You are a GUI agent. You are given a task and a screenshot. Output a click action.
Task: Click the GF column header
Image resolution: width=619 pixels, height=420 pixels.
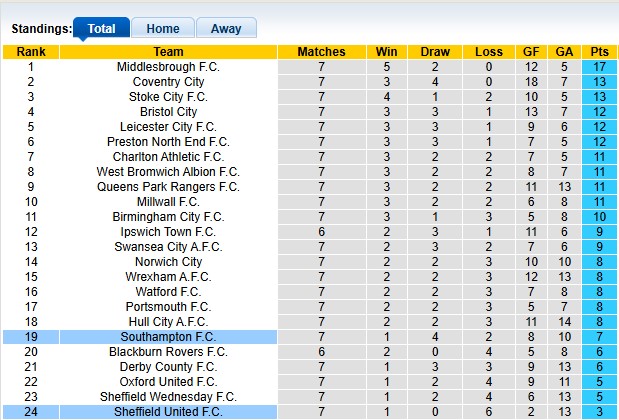[530, 52]
